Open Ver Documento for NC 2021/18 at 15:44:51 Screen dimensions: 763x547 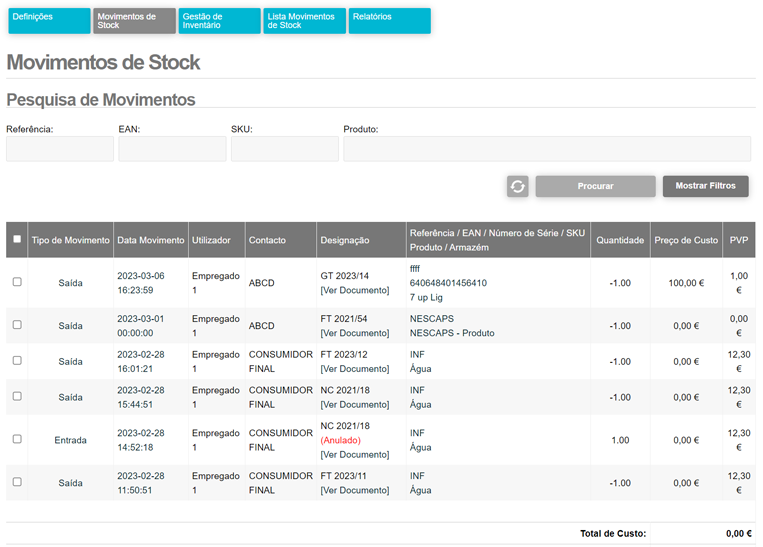[x=355, y=405]
